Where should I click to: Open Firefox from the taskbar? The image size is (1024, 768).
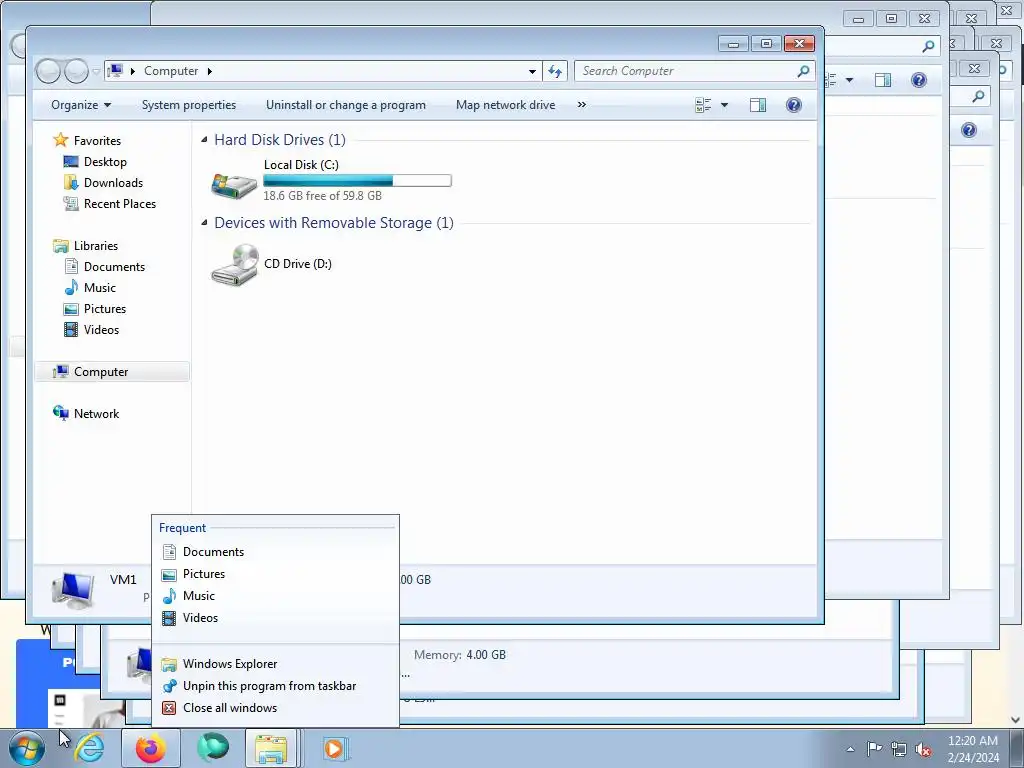[151, 748]
